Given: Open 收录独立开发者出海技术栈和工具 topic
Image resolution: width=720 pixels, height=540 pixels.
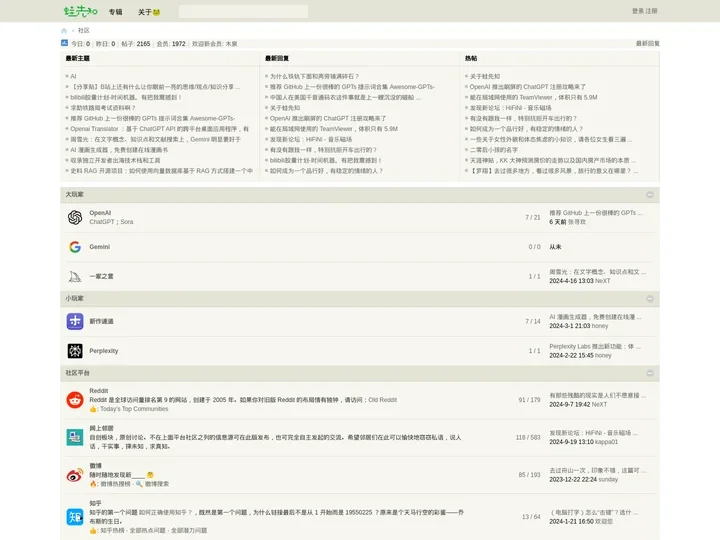Looking at the screenshot, I should tap(115, 161).
